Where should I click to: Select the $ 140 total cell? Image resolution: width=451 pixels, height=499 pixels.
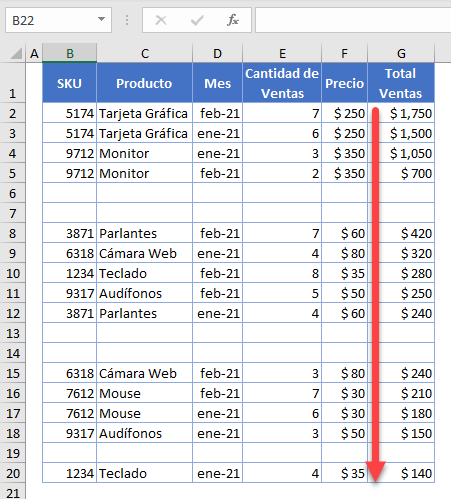coord(401,473)
